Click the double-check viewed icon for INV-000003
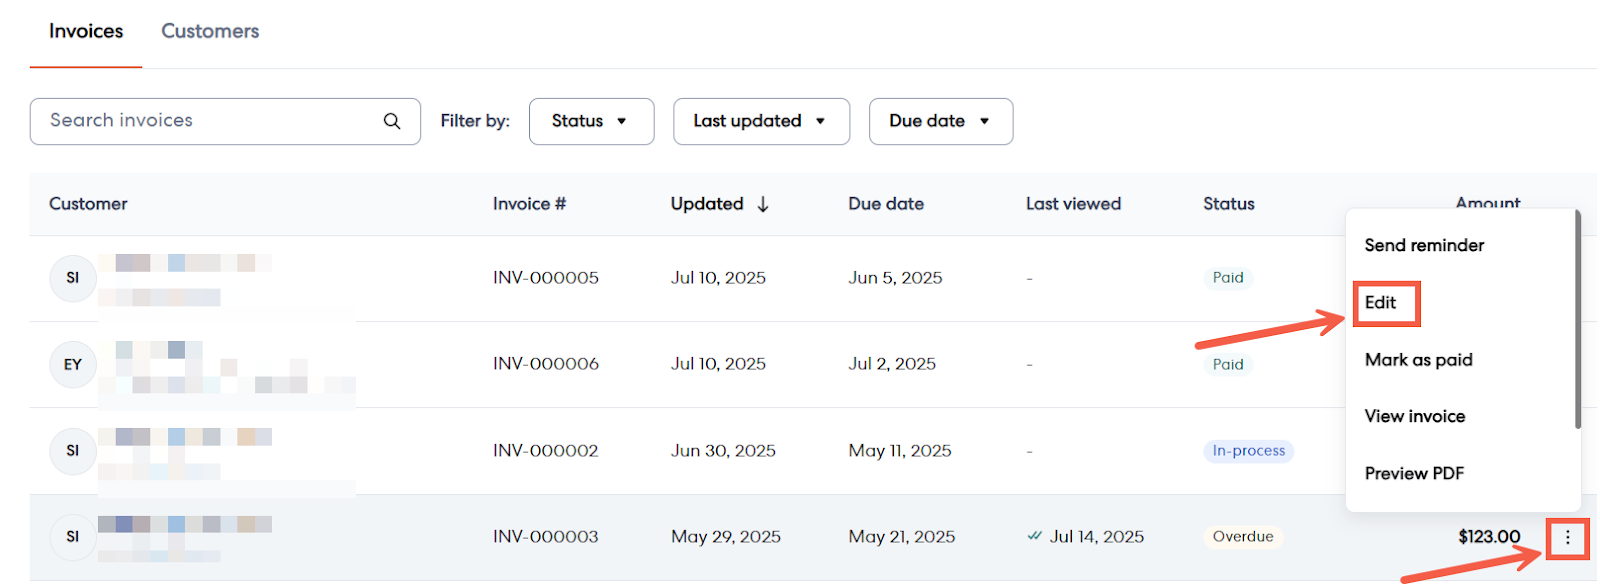This screenshot has width=1600, height=587. click(x=1034, y=536)
